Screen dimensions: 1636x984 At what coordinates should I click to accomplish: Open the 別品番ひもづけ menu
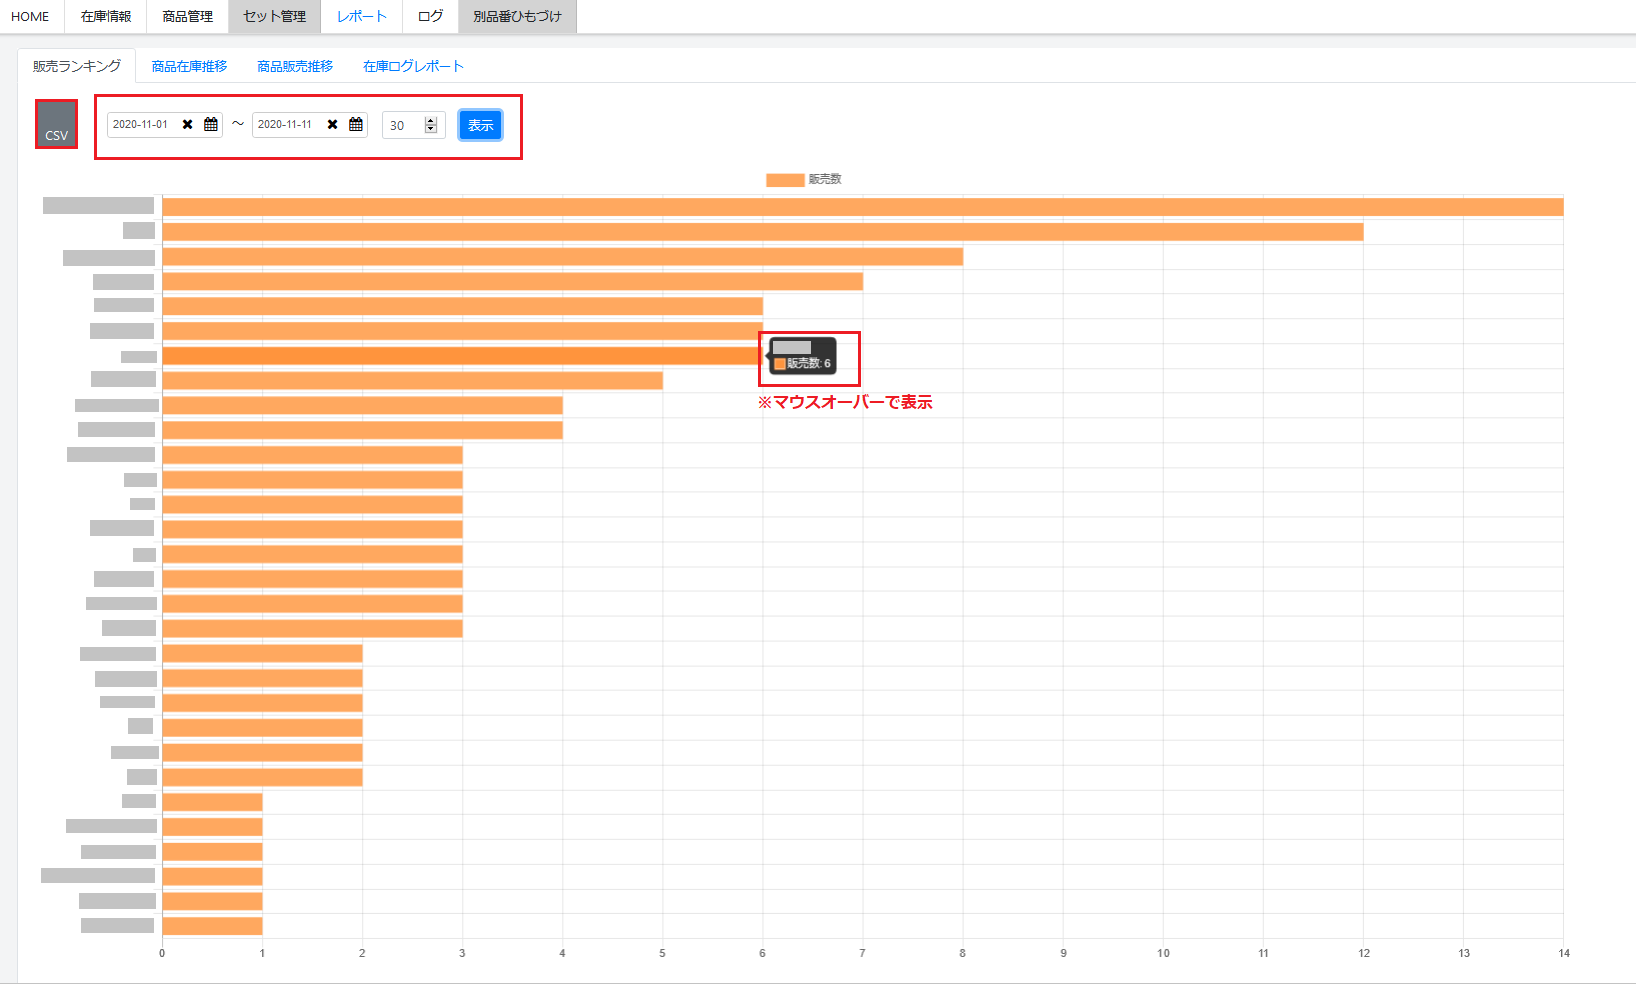(518, 17)
